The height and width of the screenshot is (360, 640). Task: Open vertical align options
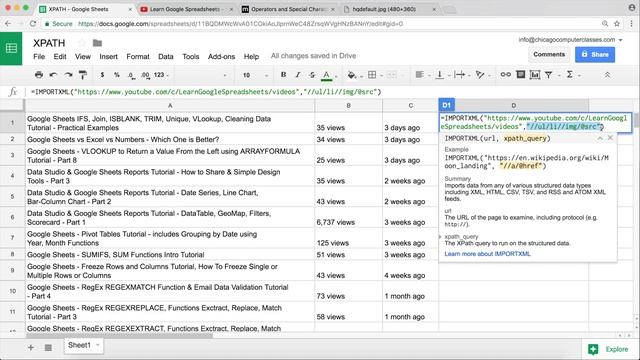(x=440, y=75)
